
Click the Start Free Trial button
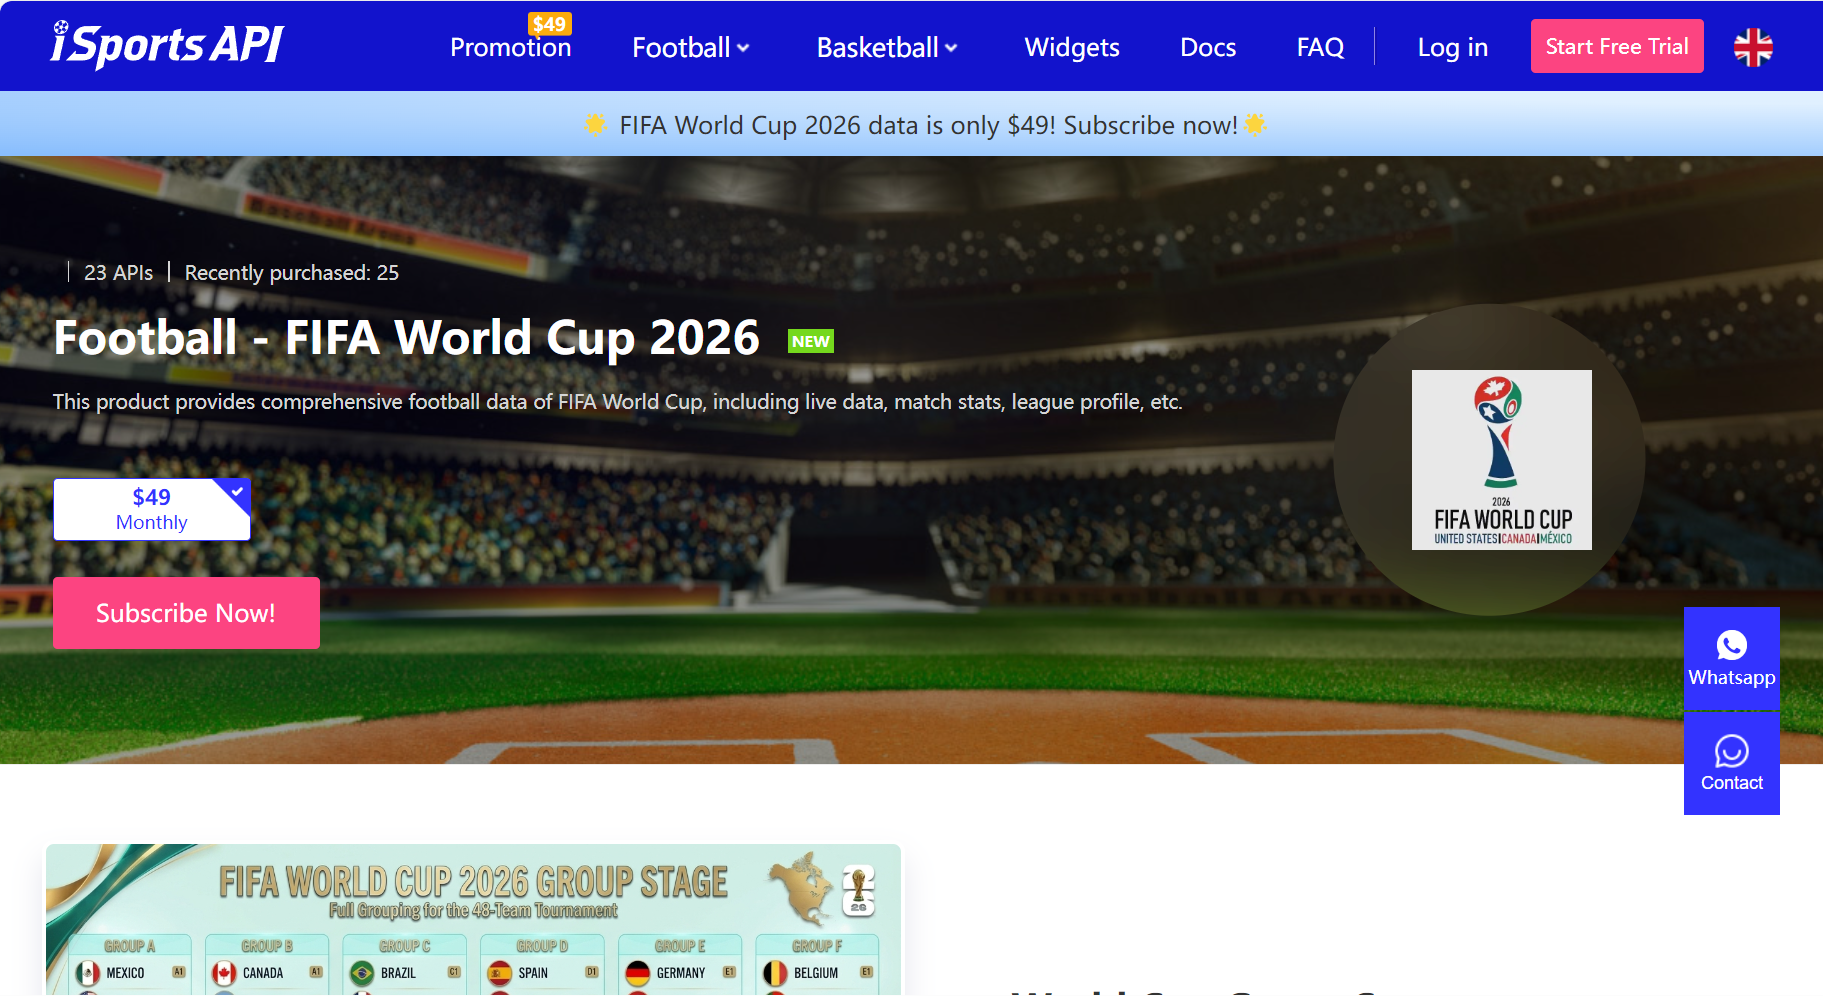pos(1616,45)
